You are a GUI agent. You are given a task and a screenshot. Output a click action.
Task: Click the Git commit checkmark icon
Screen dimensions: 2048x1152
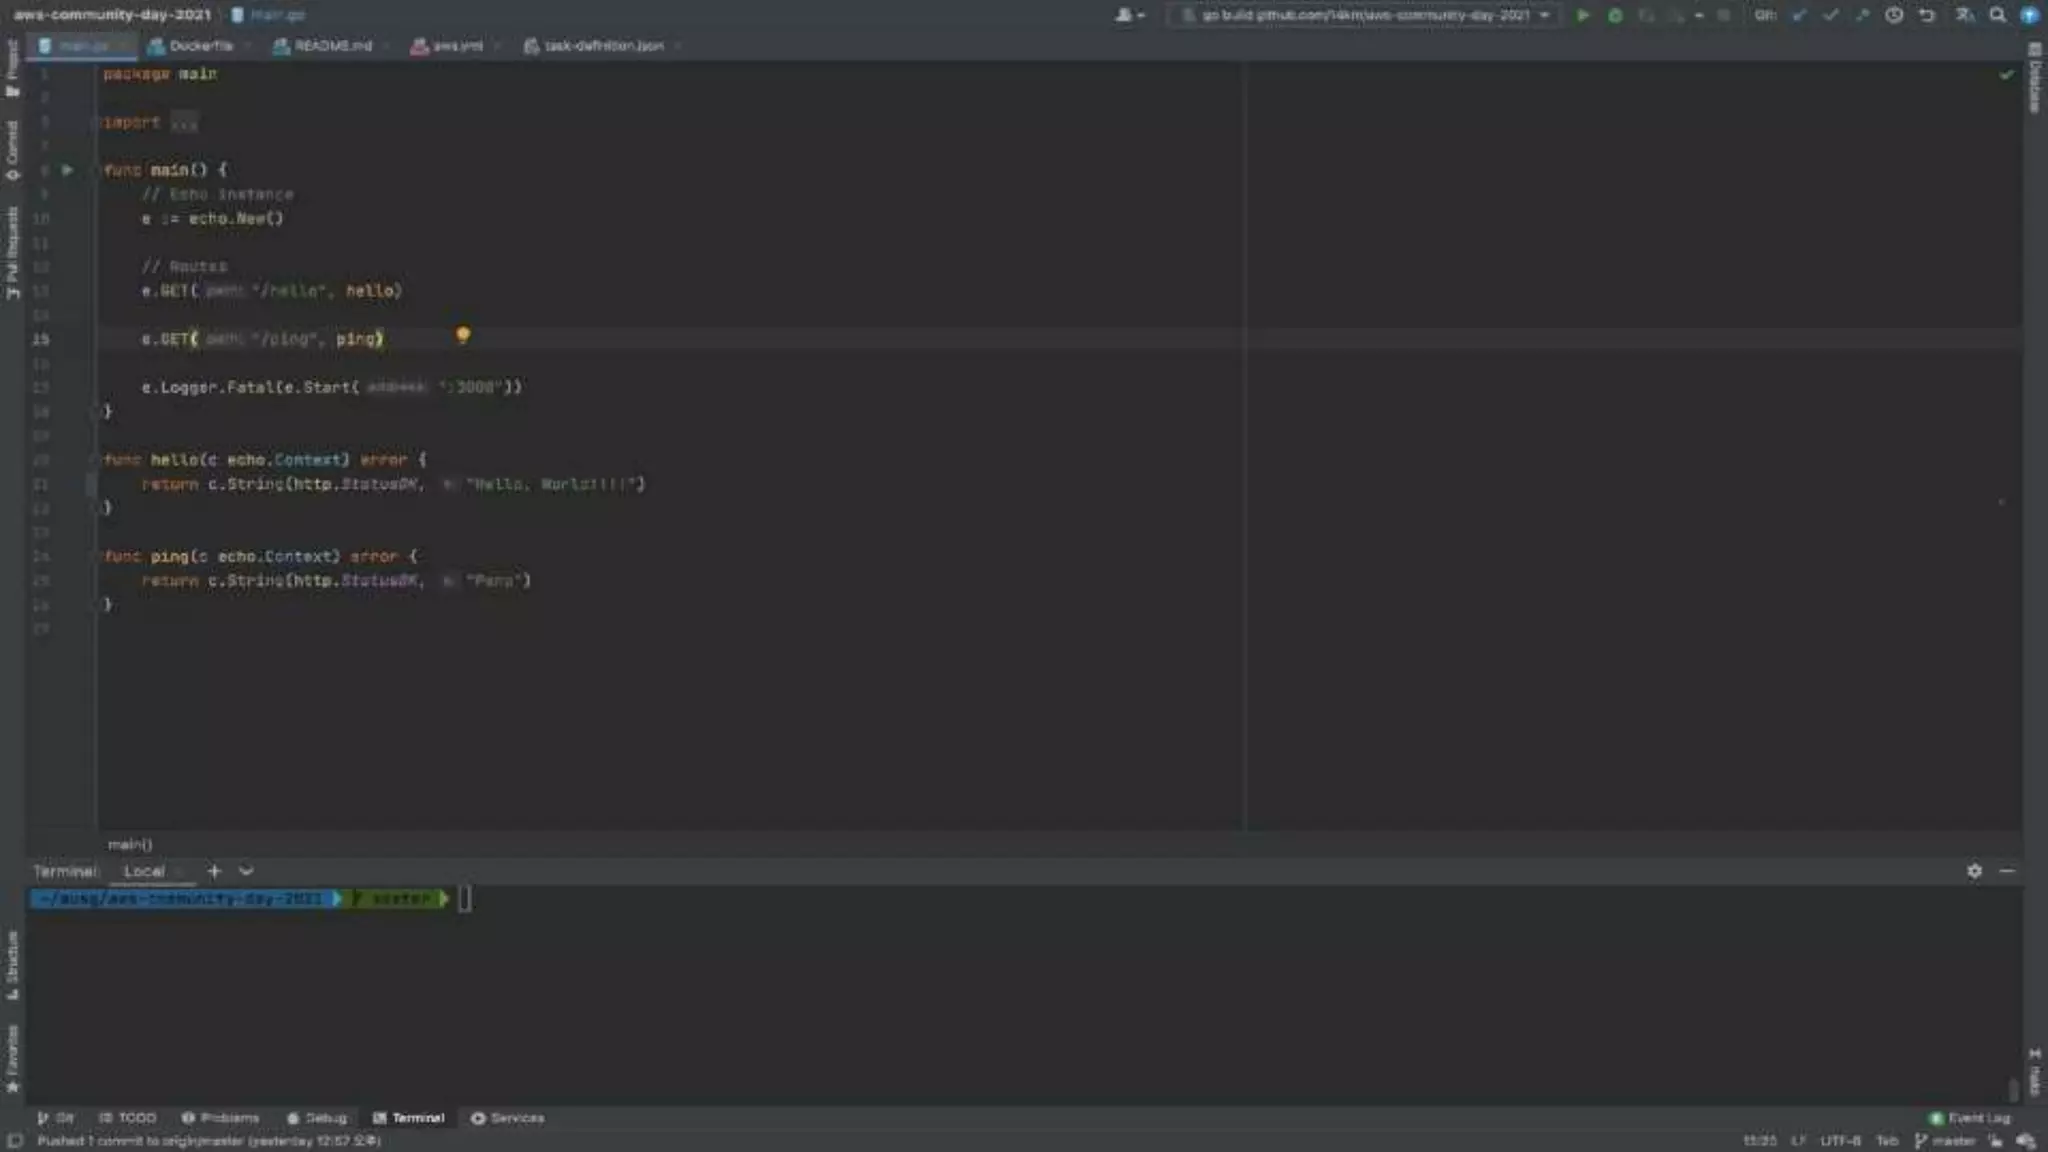tap(1830, 15)
